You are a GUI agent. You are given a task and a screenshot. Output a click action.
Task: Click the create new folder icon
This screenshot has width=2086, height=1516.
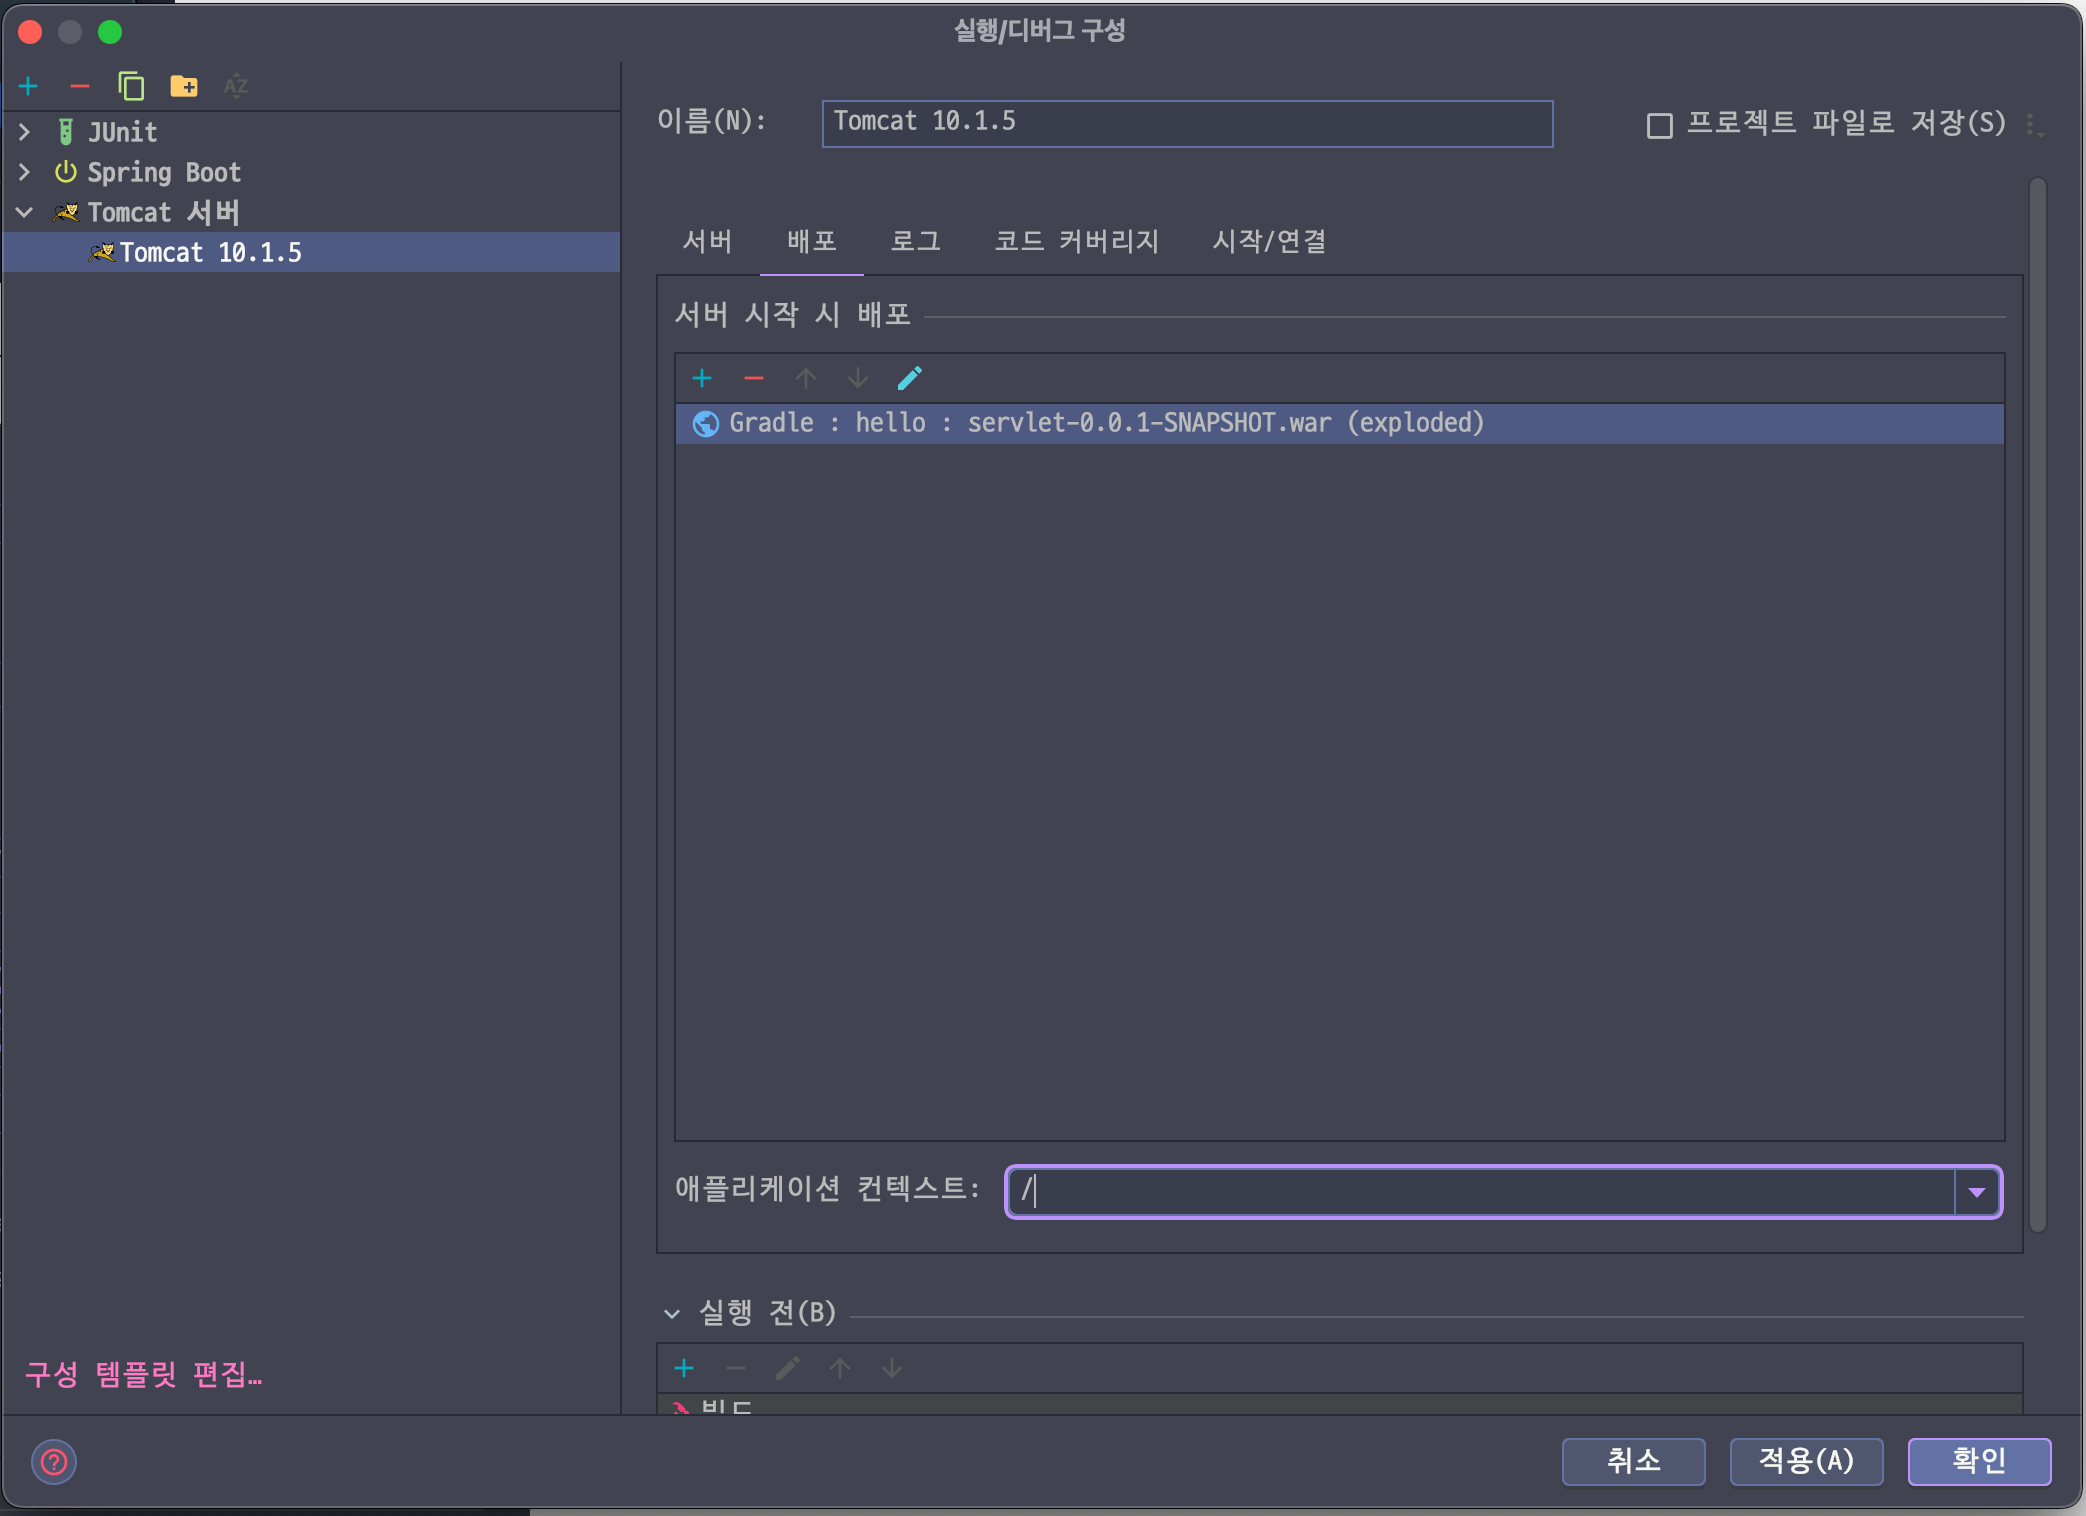coord(184,87)
